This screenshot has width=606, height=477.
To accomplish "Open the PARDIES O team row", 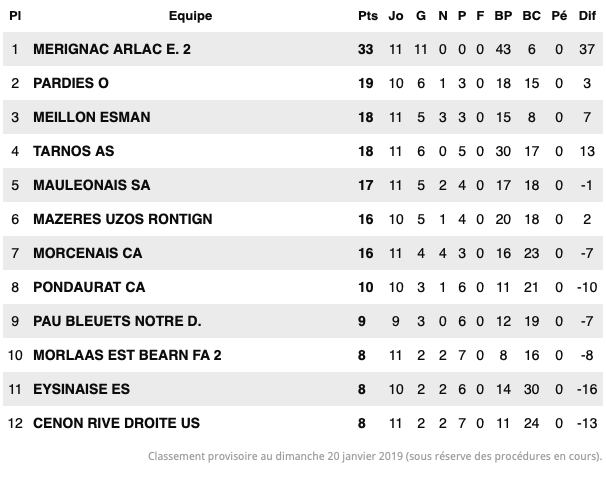I will pos(303,83).
